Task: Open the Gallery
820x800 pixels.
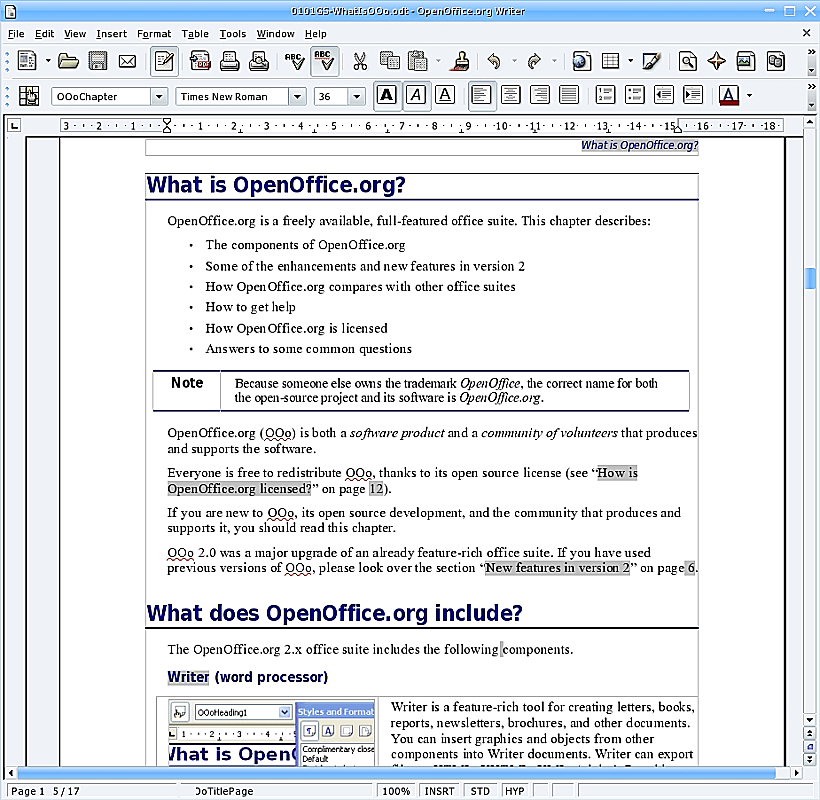Action: tap(744, 61)
